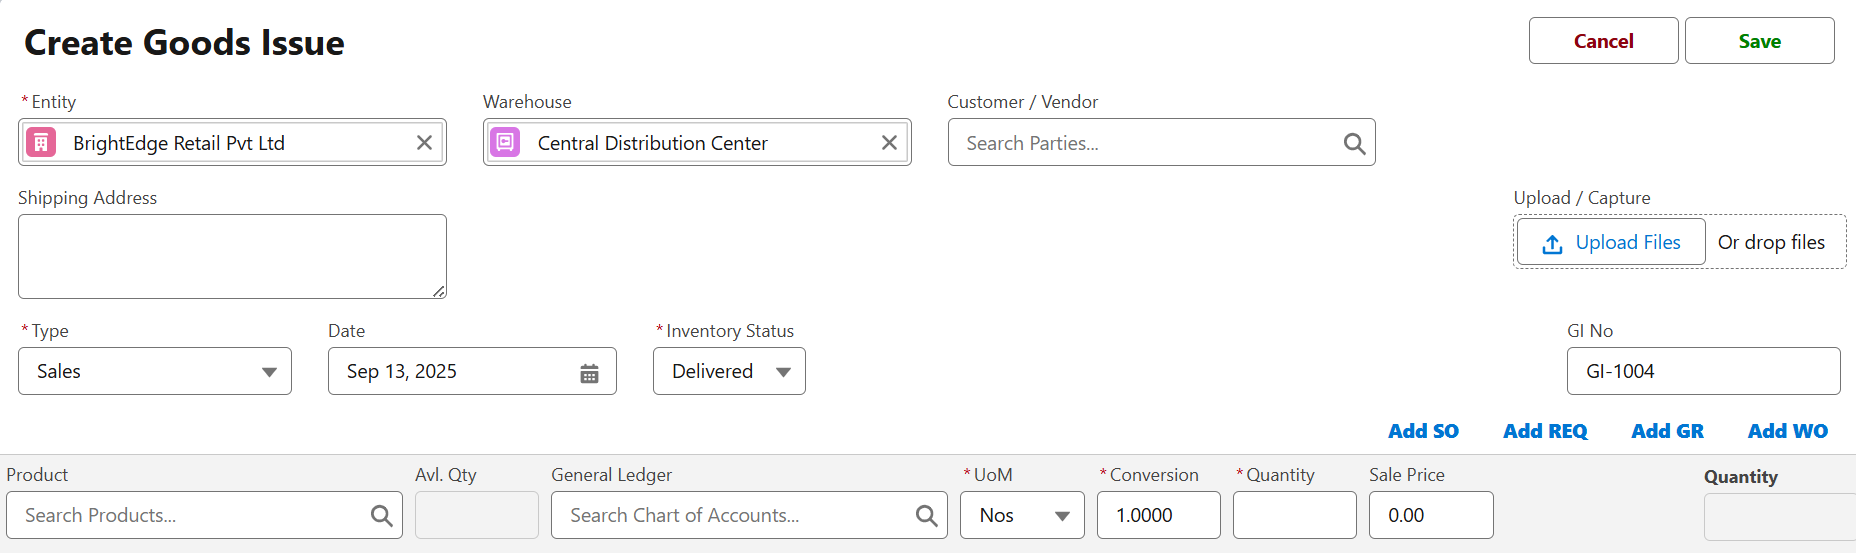
Task: Click the Add REQ link
Action: pyautogui.click(x=1545, y=431)
